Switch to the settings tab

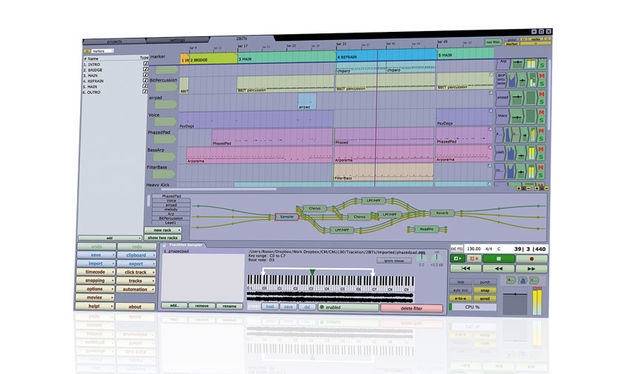pos(178,40)
